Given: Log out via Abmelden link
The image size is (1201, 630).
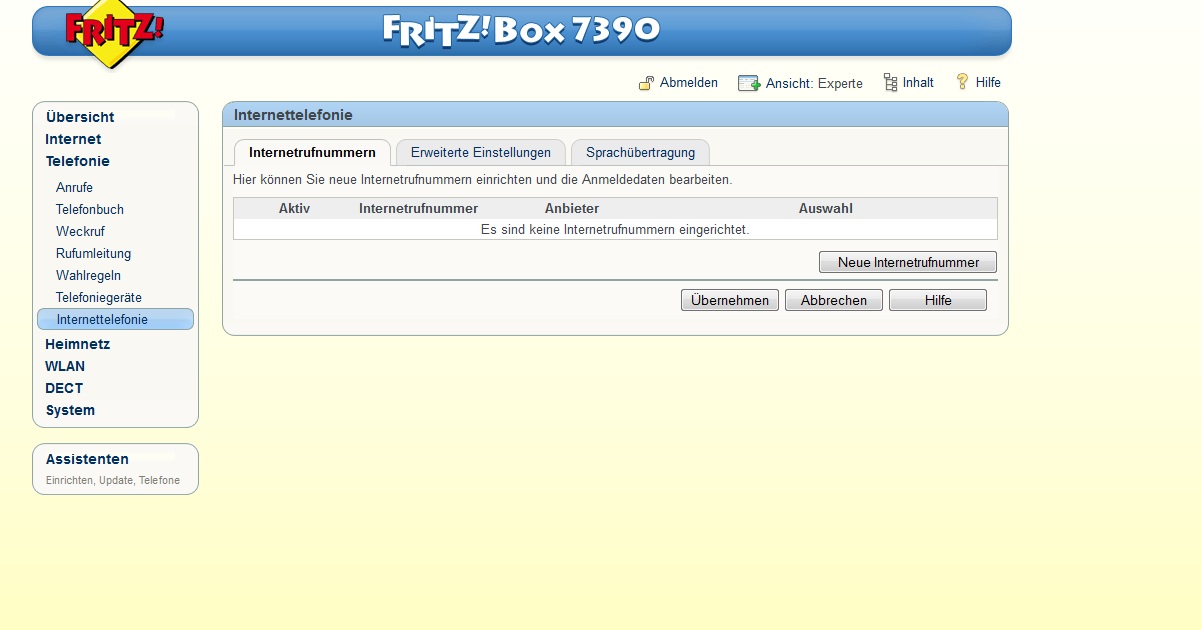Looking at the screenshot, I should click(689, 83).
